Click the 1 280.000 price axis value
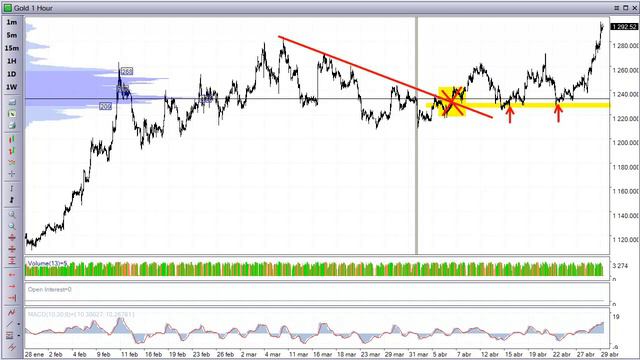Screen dimensions: 640x360 point(625,46)
